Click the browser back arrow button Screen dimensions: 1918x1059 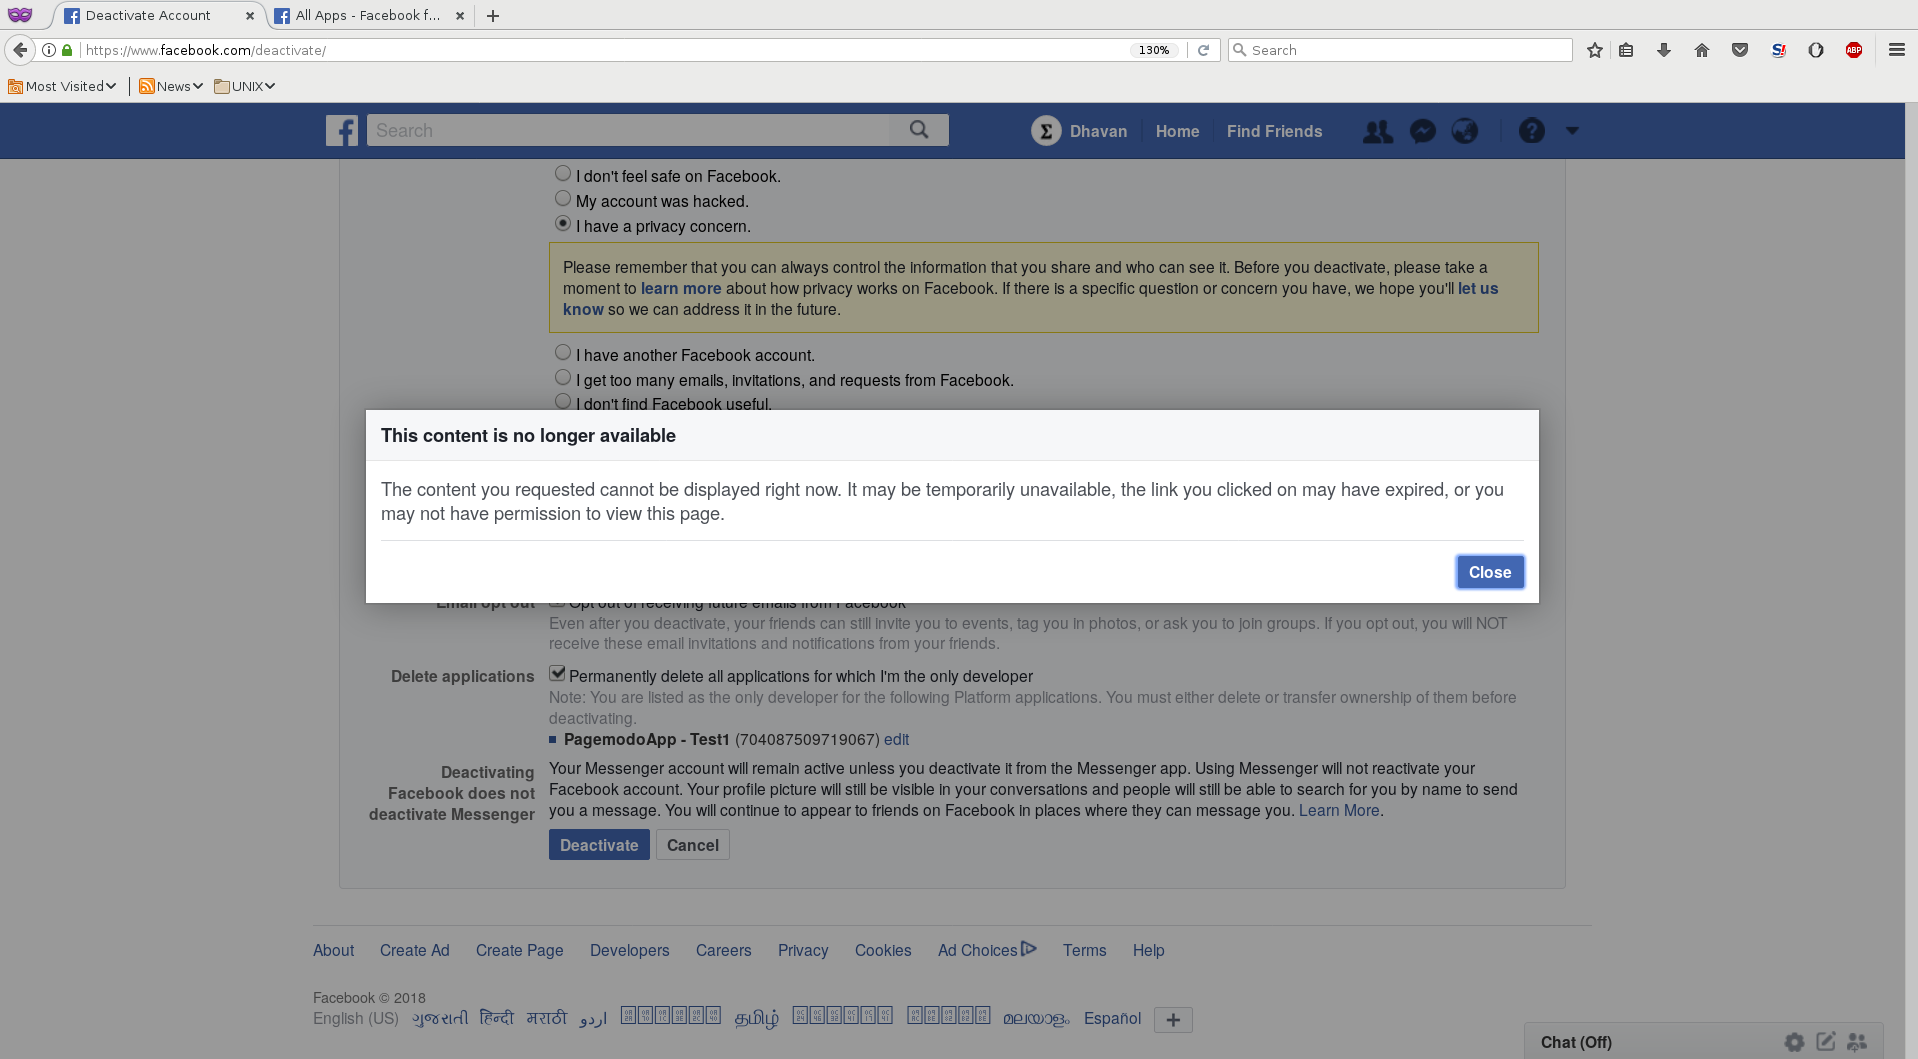20,50
